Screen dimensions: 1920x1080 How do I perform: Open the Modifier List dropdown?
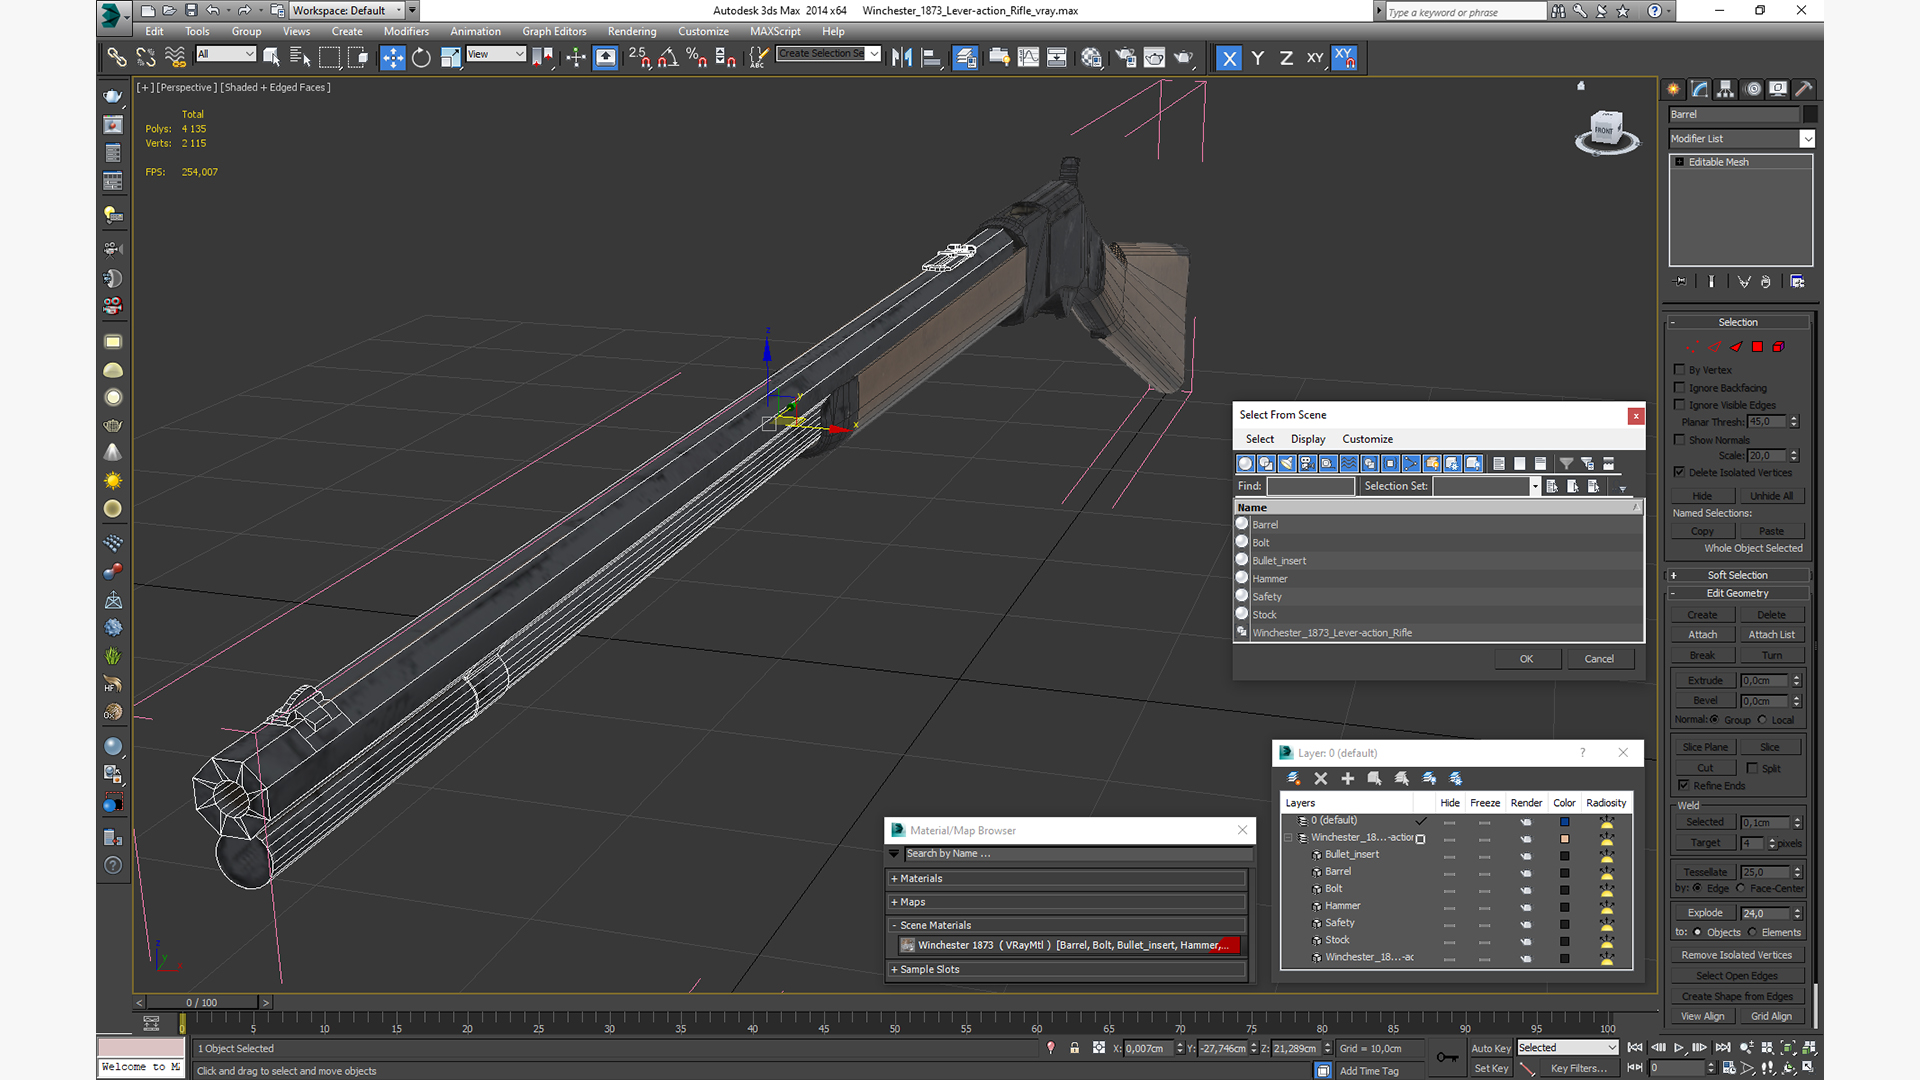click(1807, 139)
